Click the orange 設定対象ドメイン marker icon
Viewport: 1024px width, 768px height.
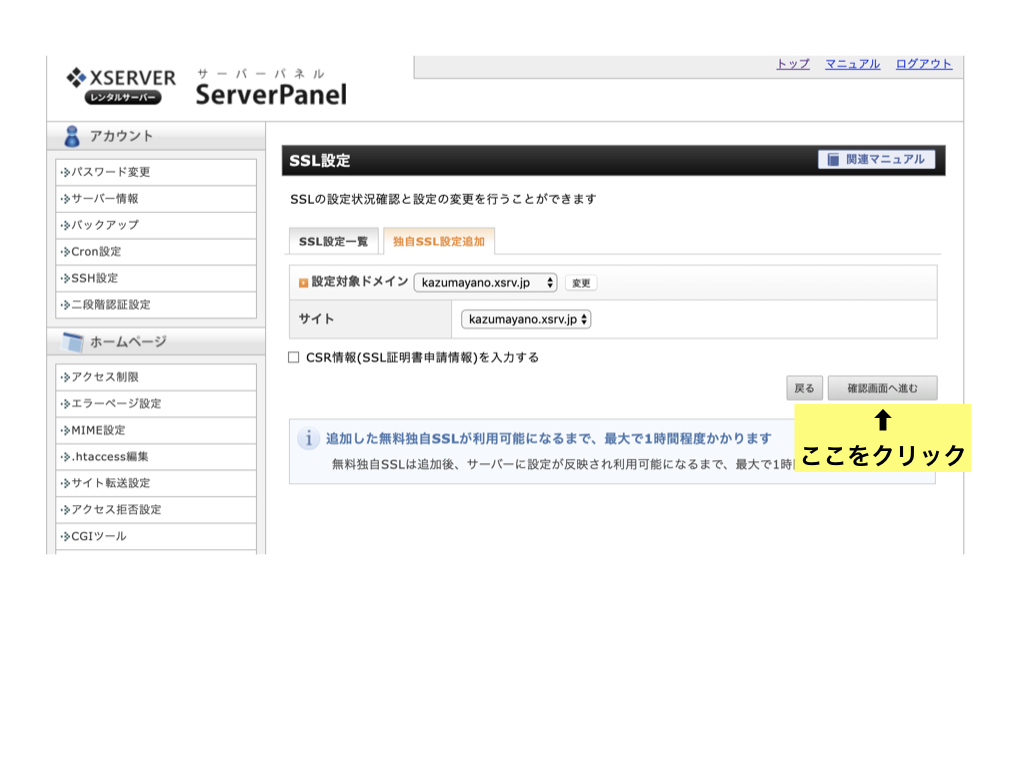coord(303,283)
